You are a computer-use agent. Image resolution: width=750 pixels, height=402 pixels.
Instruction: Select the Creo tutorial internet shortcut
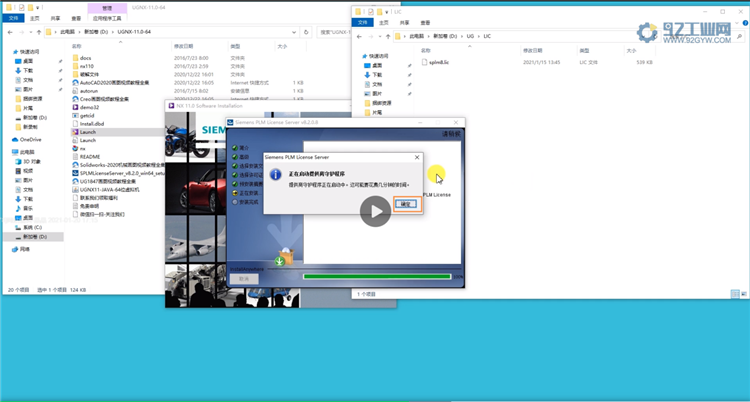pos(104,99)
